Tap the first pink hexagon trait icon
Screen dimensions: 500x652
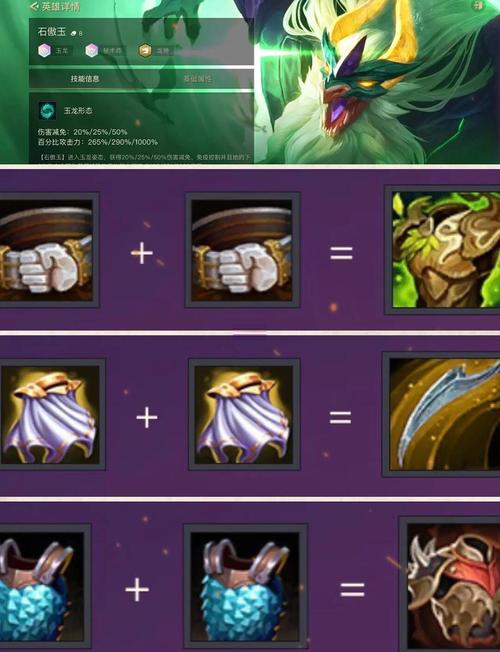pyautogui.click(x=44, y=51)
